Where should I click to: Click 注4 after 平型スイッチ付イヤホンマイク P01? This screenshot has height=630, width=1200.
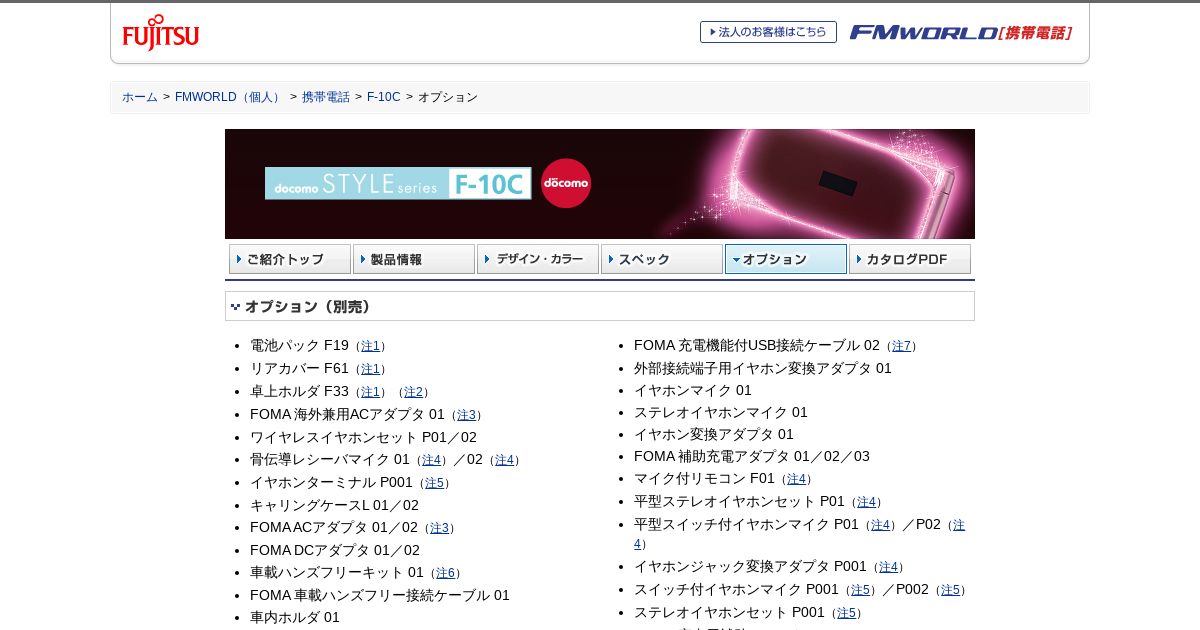pyautogui.click(x=880, y=525)
